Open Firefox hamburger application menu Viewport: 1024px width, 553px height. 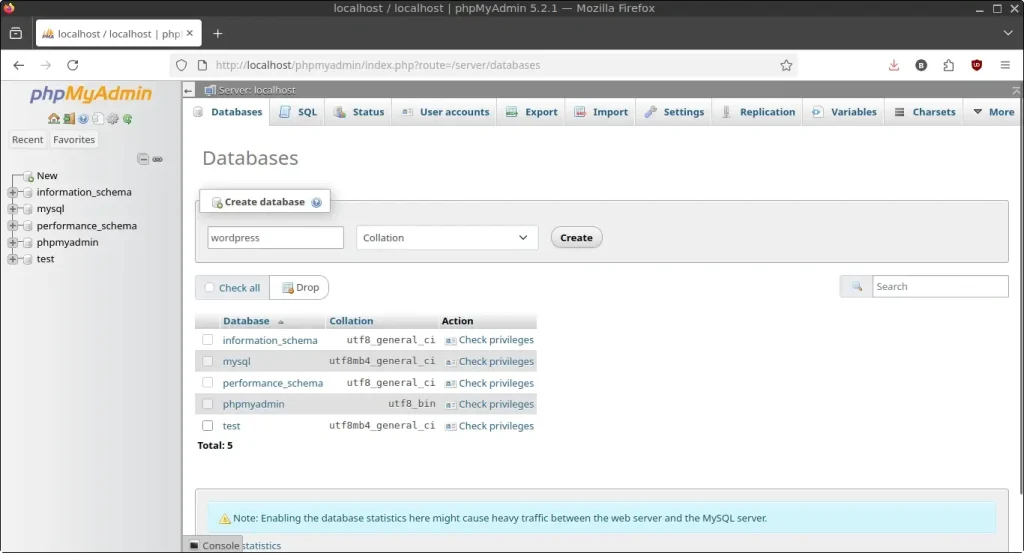1005,65
